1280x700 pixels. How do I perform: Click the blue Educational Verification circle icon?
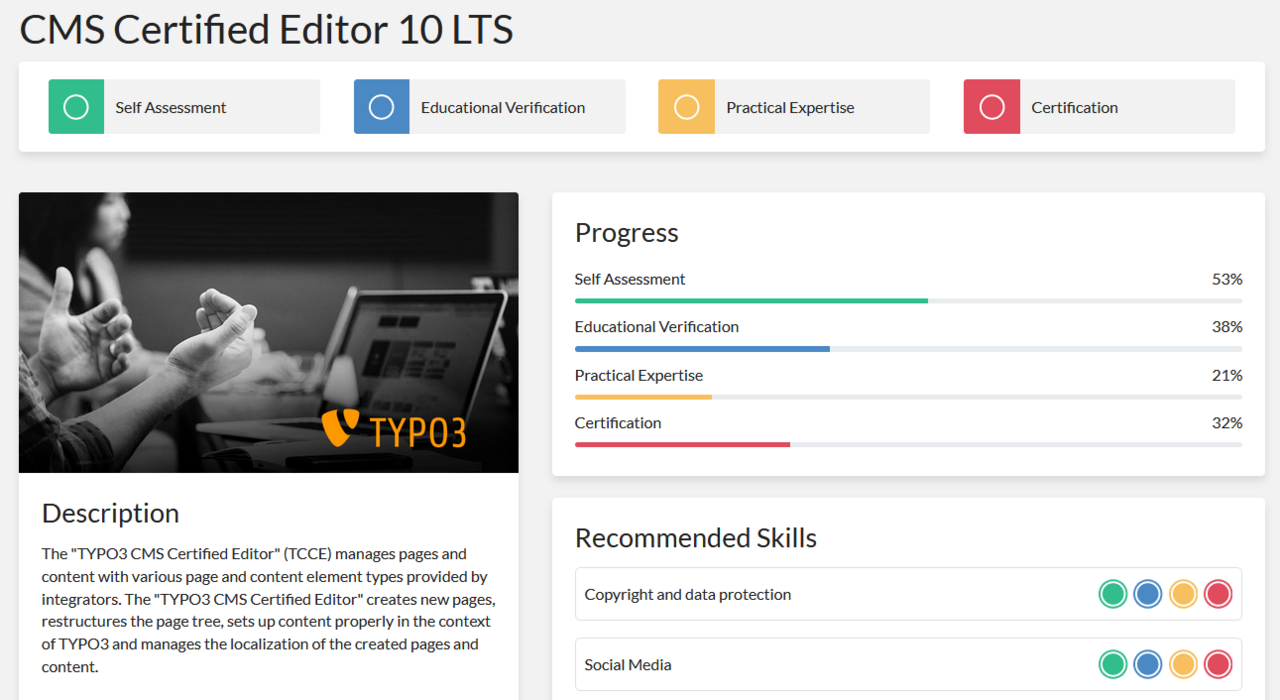pyautogui.click(x=381, y=107)
